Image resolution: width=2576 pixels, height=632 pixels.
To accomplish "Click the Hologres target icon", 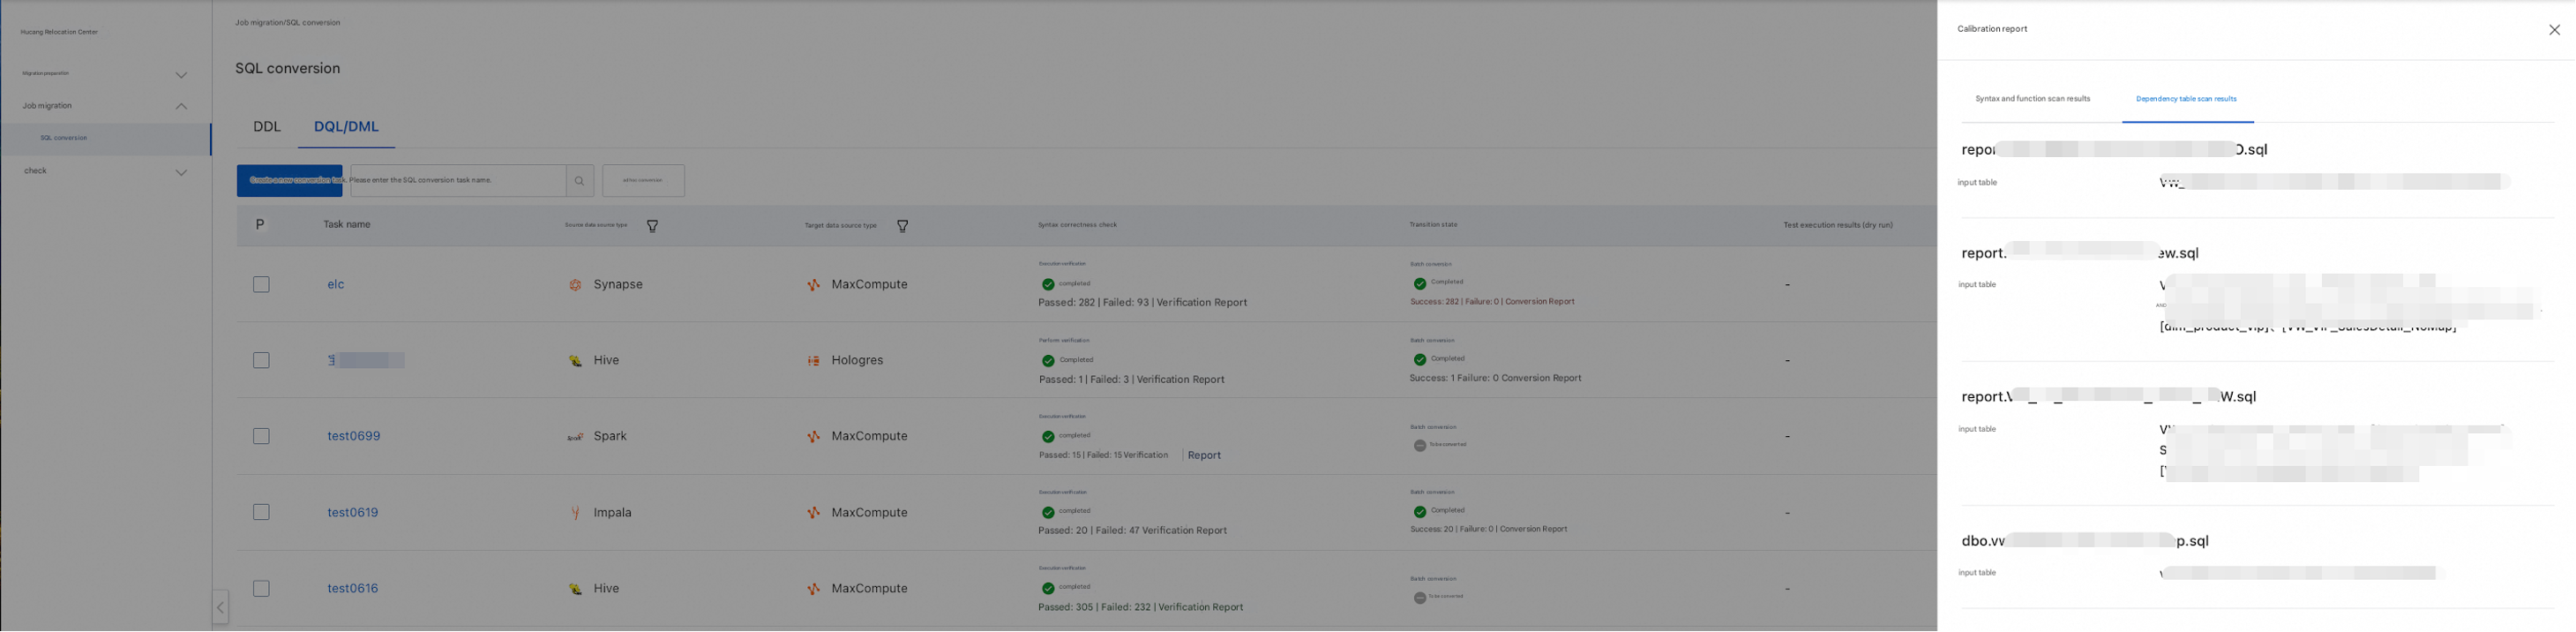I will point(813,361).
